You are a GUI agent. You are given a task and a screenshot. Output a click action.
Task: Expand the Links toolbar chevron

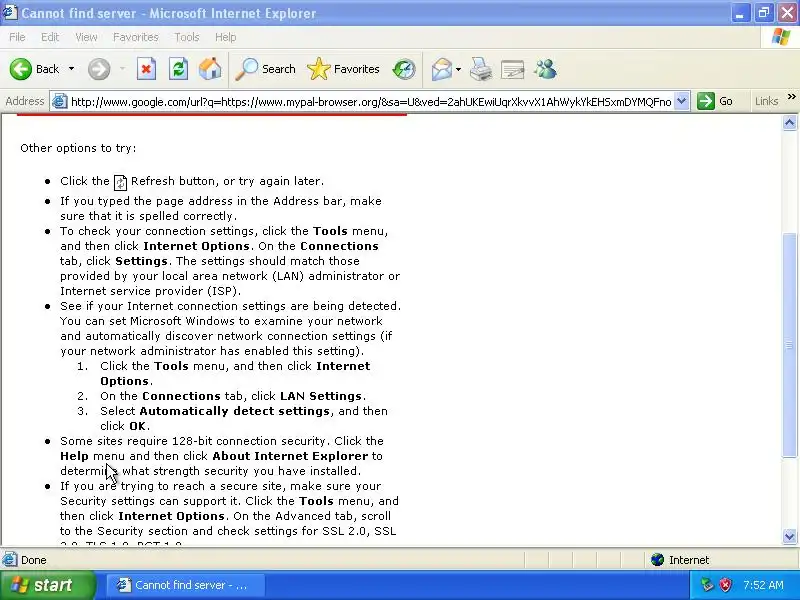tap(791, 97)
